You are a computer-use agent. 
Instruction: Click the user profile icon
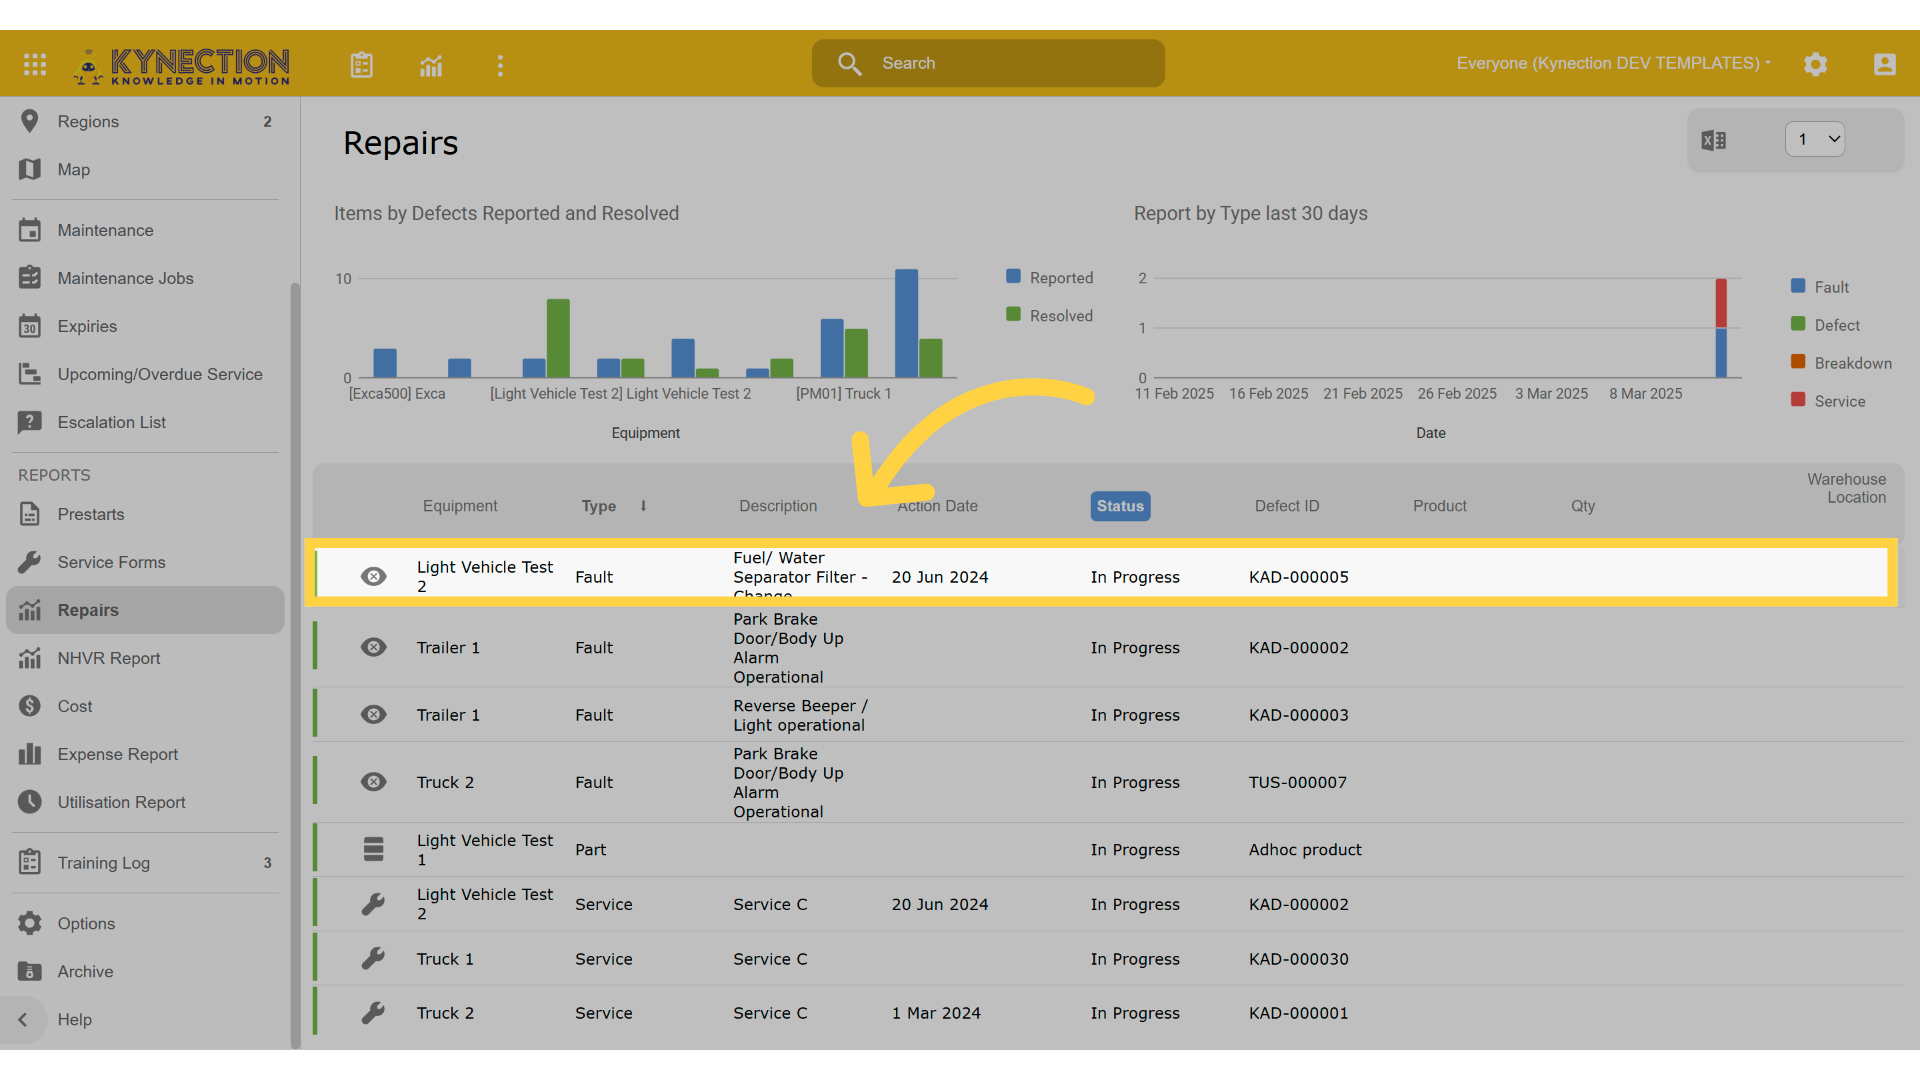pyautogui.click(x=1884, y=64)
